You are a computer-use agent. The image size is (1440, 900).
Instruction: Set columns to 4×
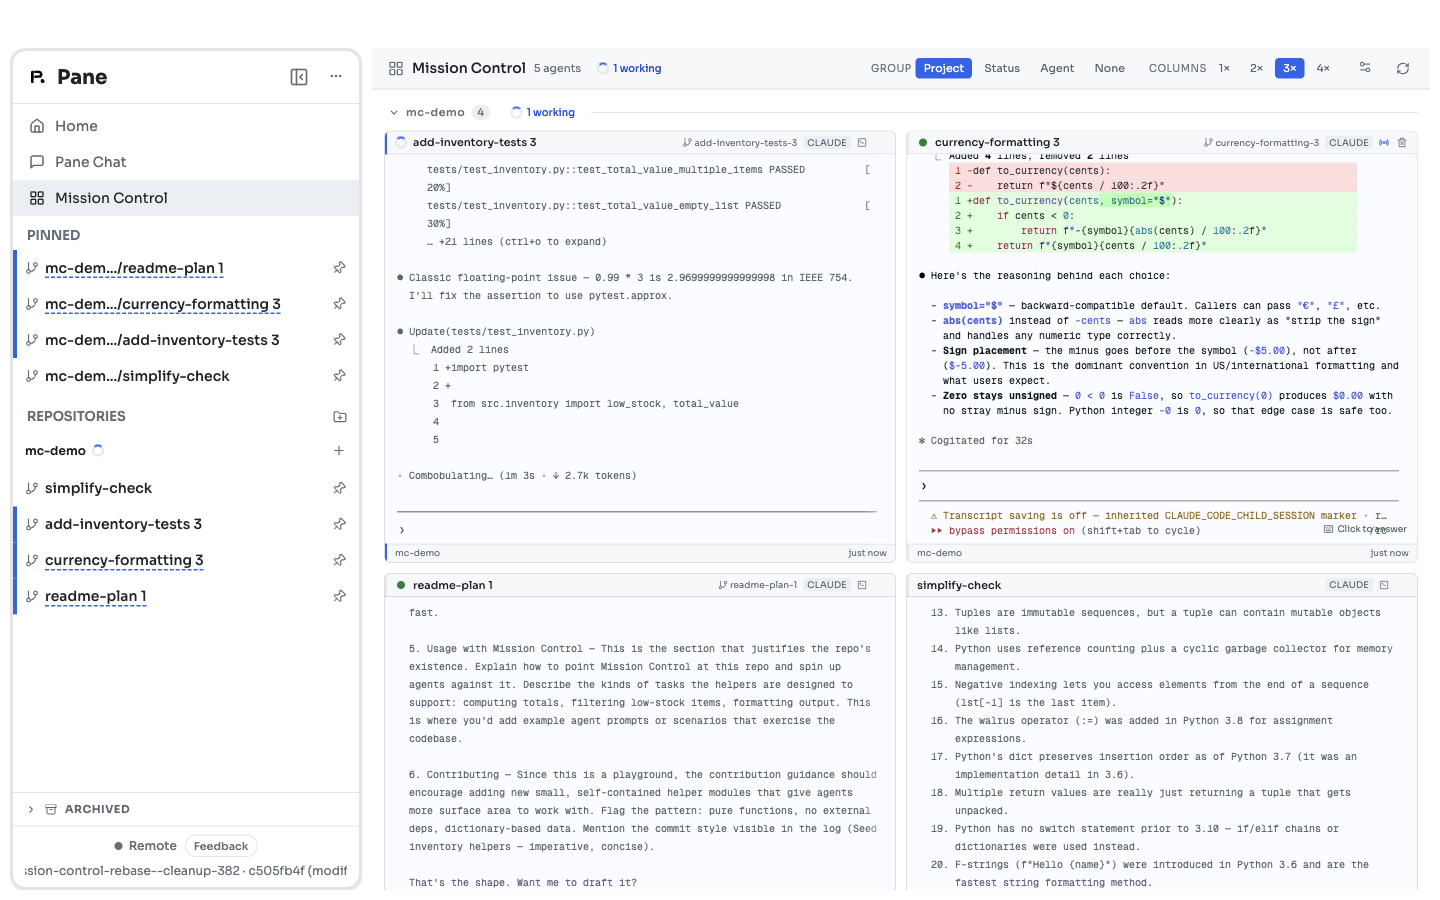point(1323,68)
